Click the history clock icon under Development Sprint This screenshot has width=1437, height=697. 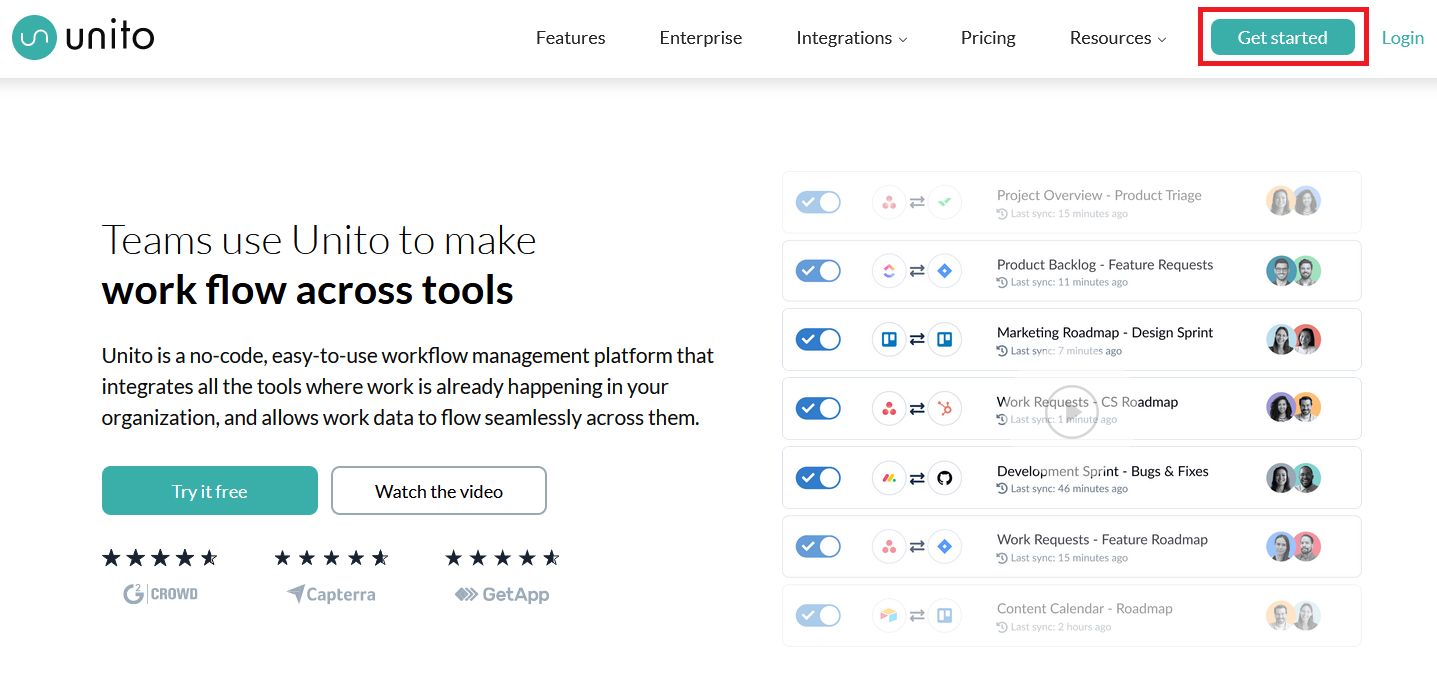click(1002, 489)
